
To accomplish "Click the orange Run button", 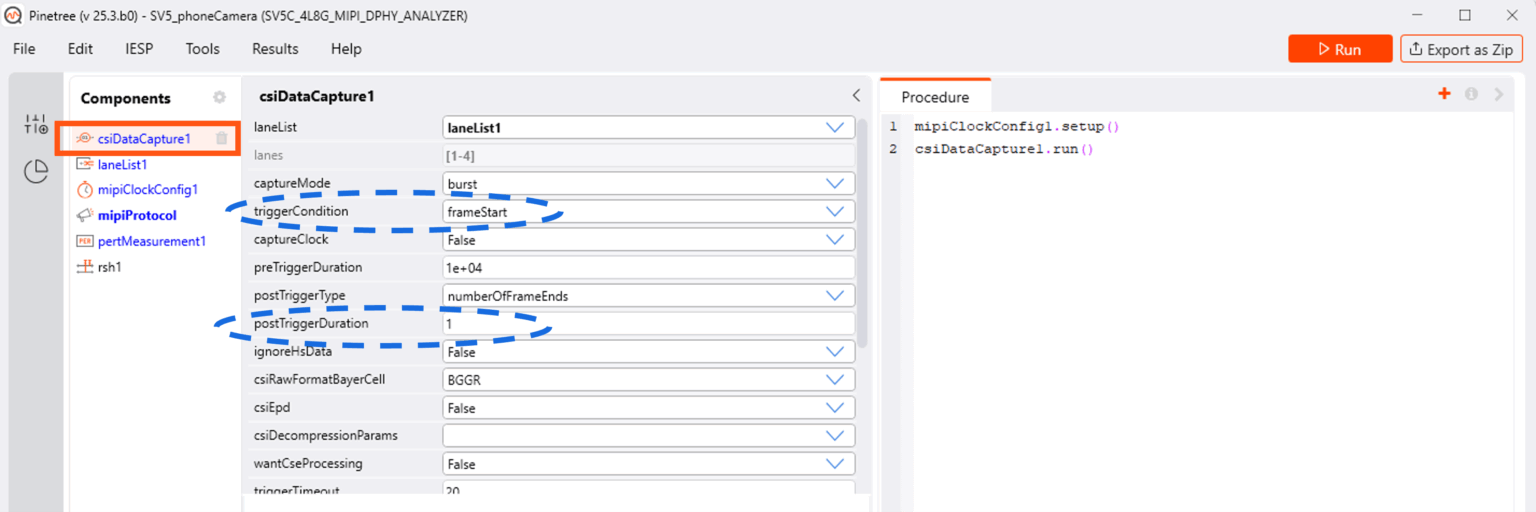I will [x=1340, y=49].
